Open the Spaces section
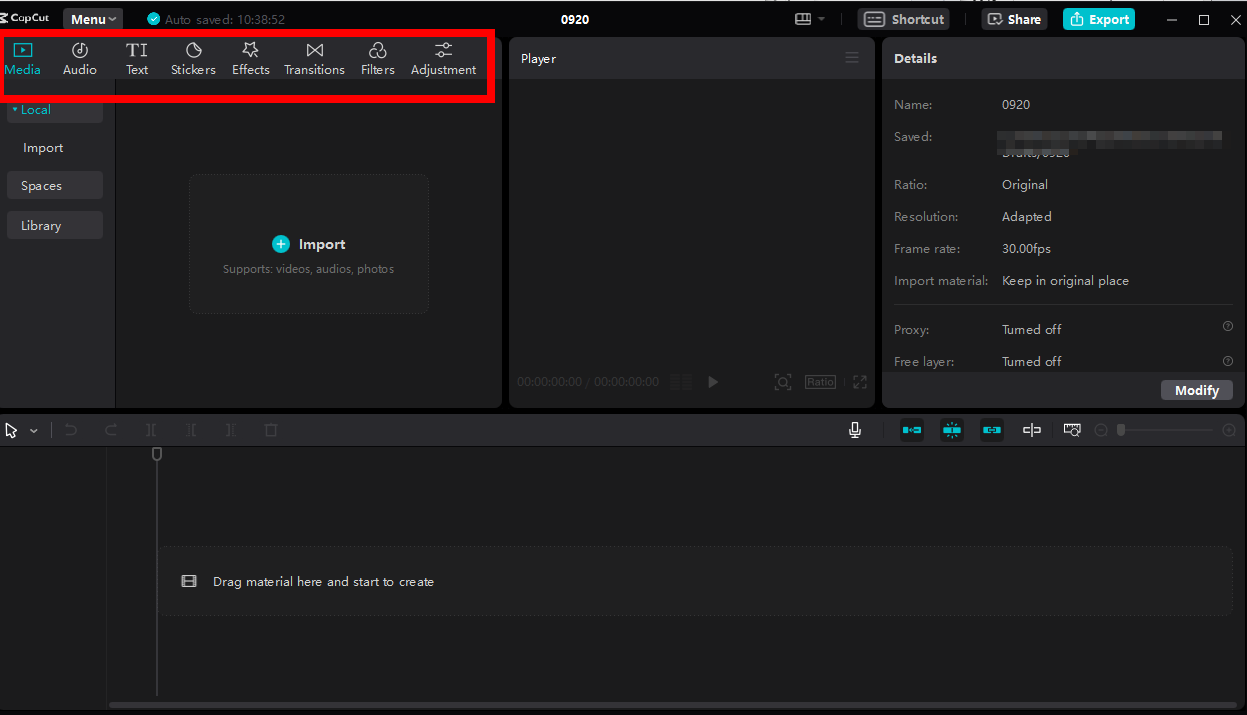This screenshot has height=715, width=1247. (54, 185)
